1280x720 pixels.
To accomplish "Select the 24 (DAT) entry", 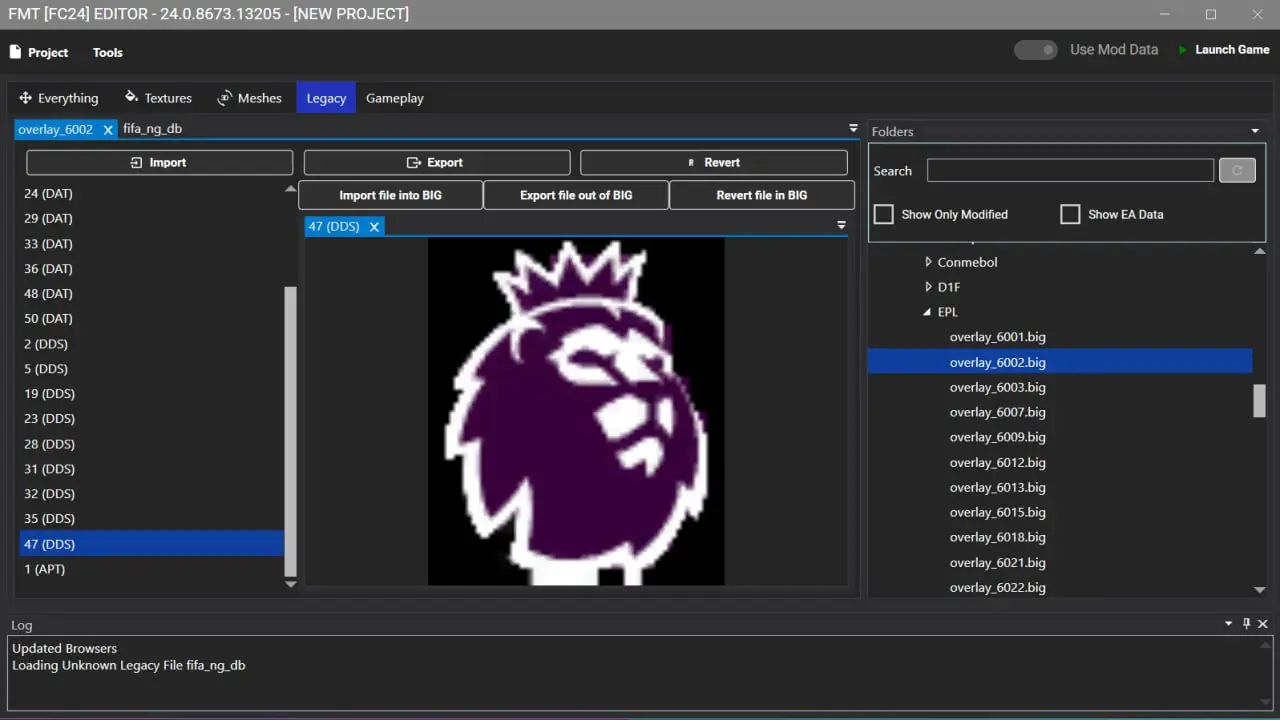I will pyautogui.click(x=152, y=193).
